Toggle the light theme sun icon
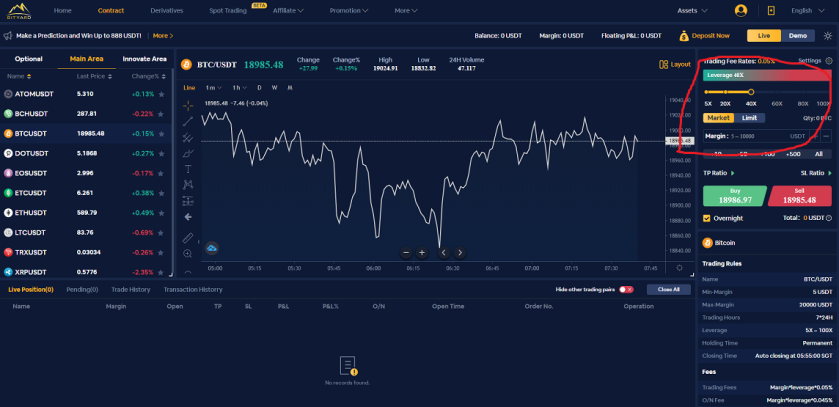 click(x=828, y=36)
